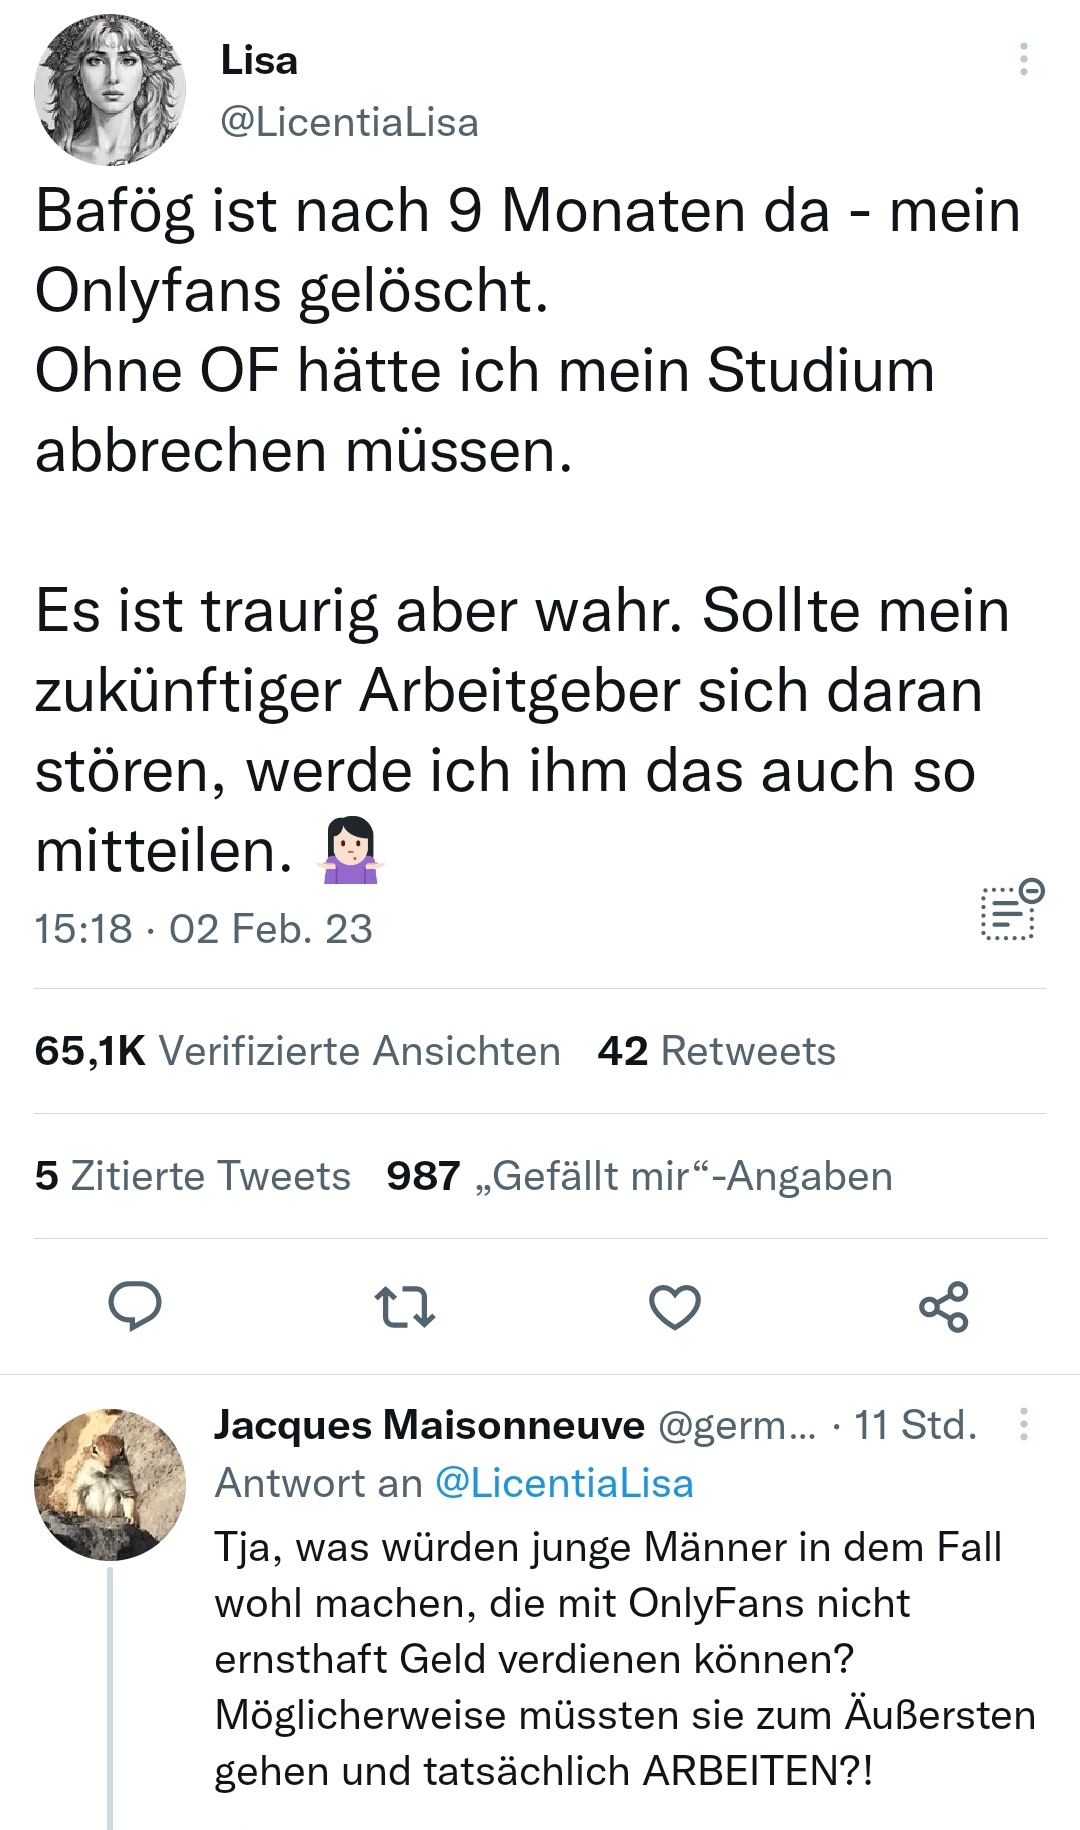This screenshot has width=1080, height=1830.
Task: Expand options menu on Jacques Maisonneuve's reply
Action: 1023,1424
